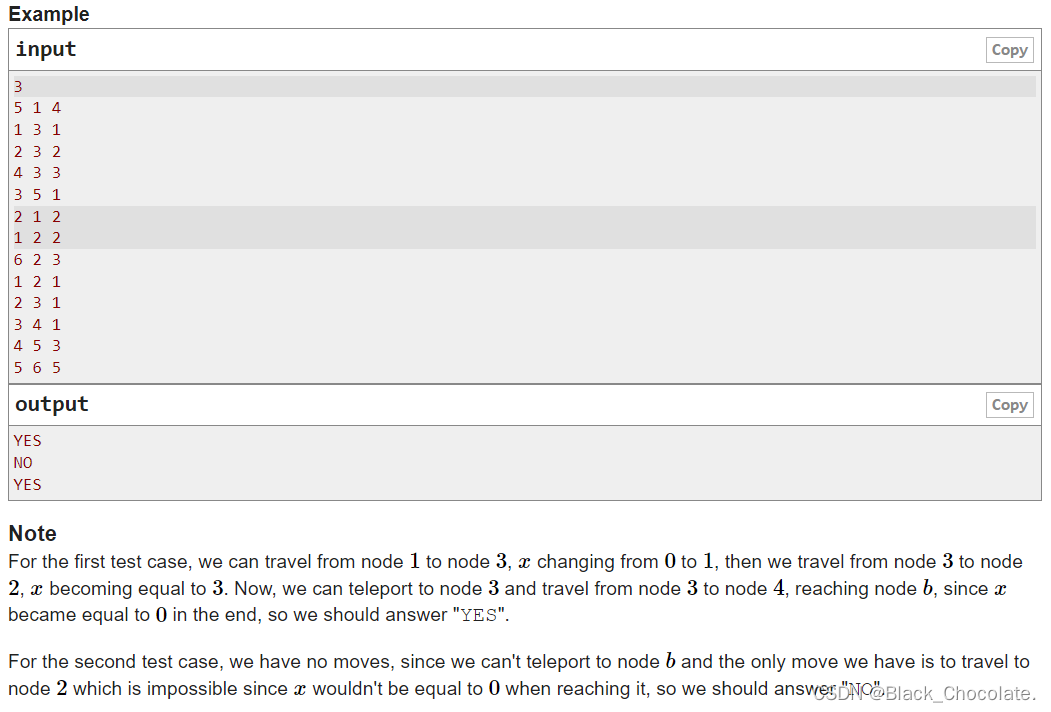Click the CSDN @Black_Chocolate watermark

pyautogui.click(x=923, y=694)
